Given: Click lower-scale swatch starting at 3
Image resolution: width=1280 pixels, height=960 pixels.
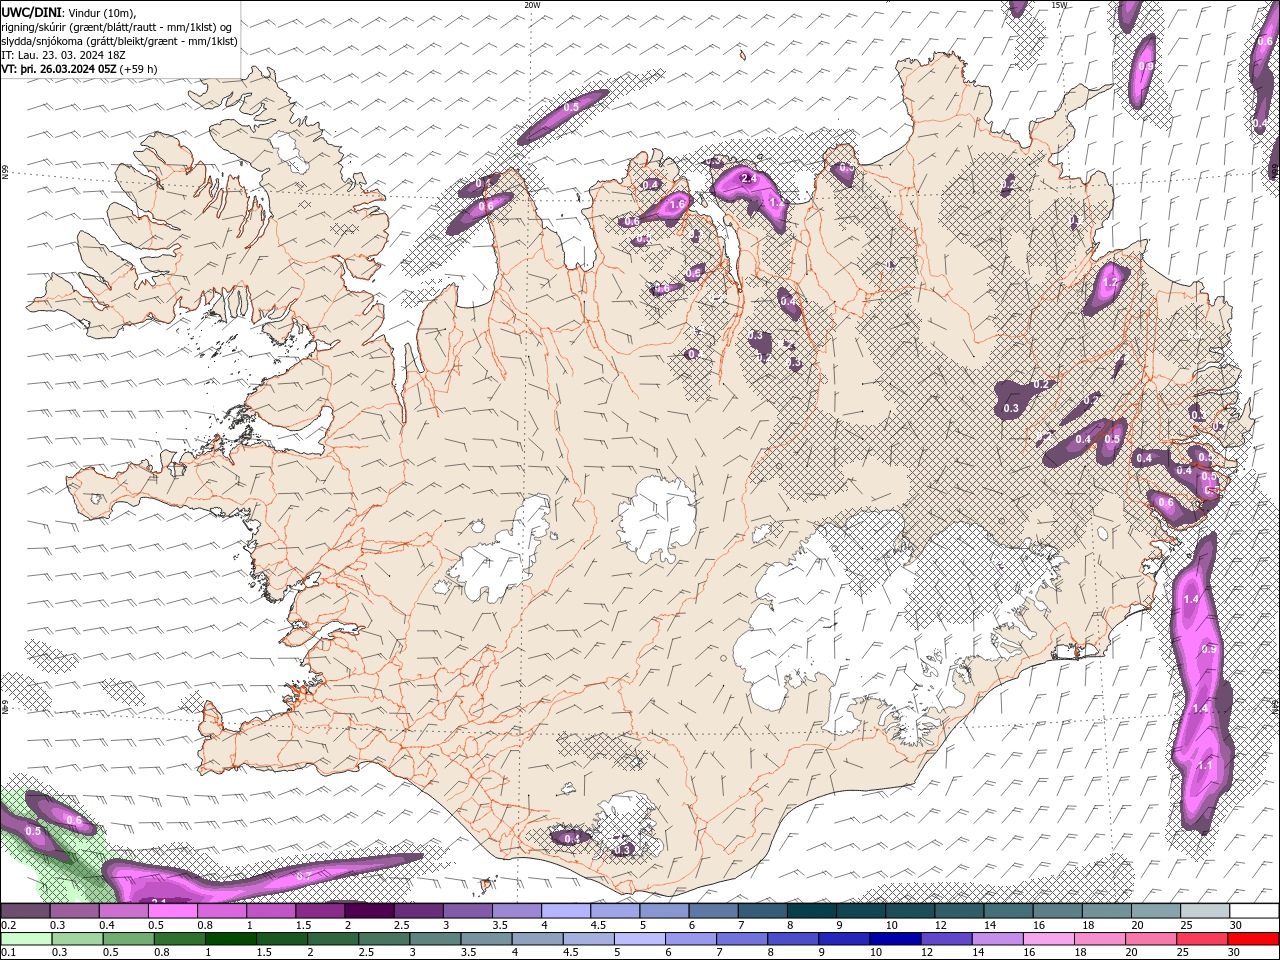Looking at the screenshot, I should coord(434,939).
